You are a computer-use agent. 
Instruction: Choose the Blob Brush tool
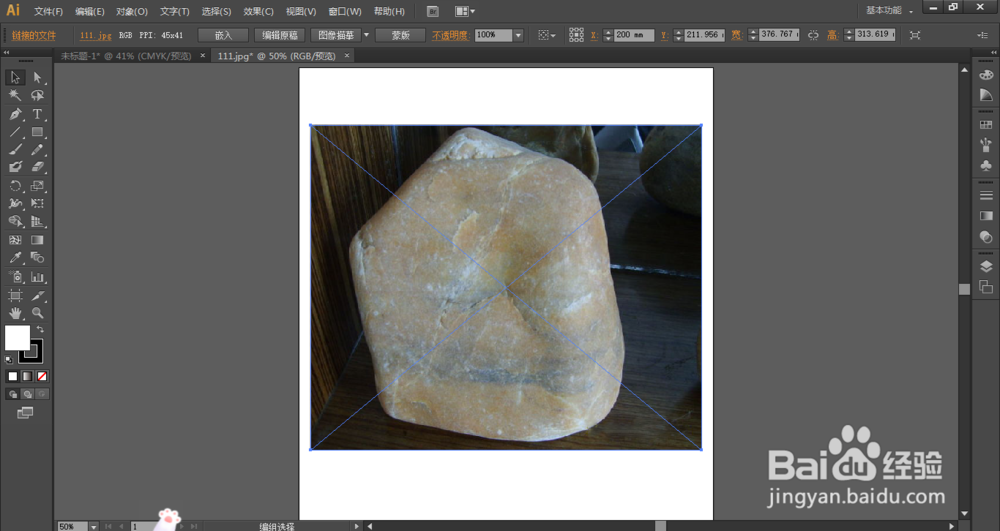coord(15,167)
